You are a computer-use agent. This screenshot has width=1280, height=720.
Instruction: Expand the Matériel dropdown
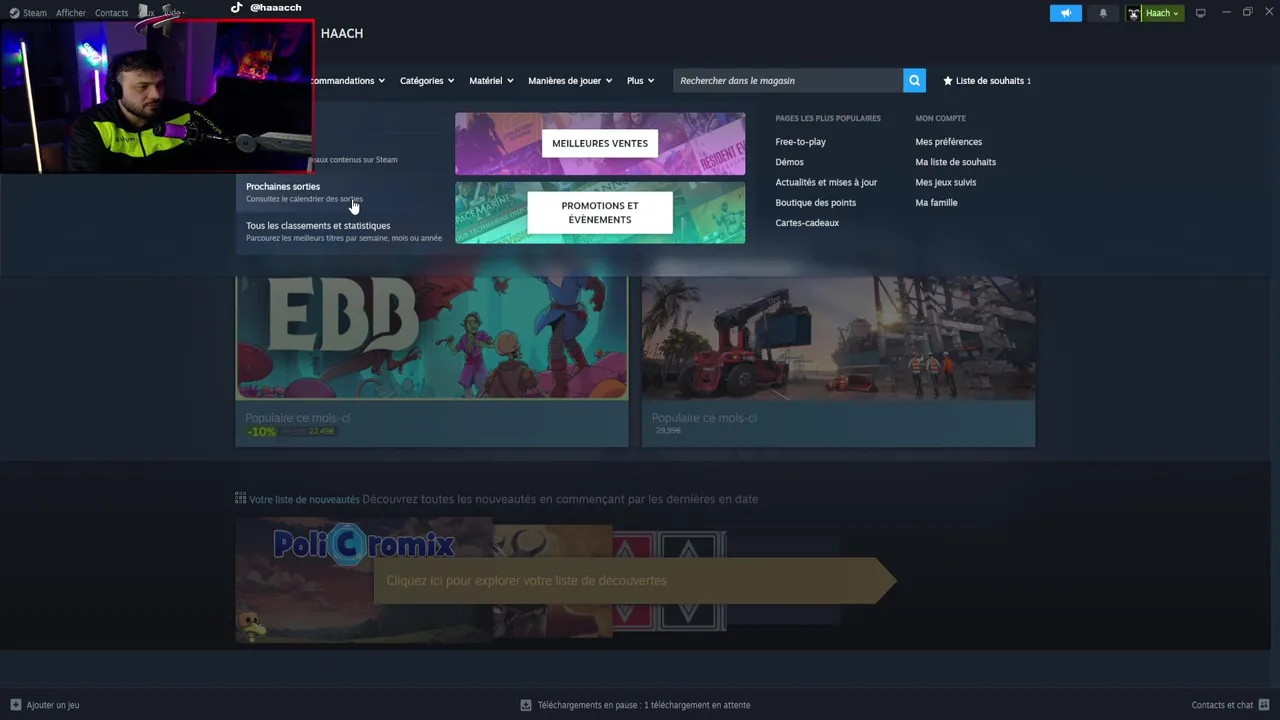click(x=491, y=81)
